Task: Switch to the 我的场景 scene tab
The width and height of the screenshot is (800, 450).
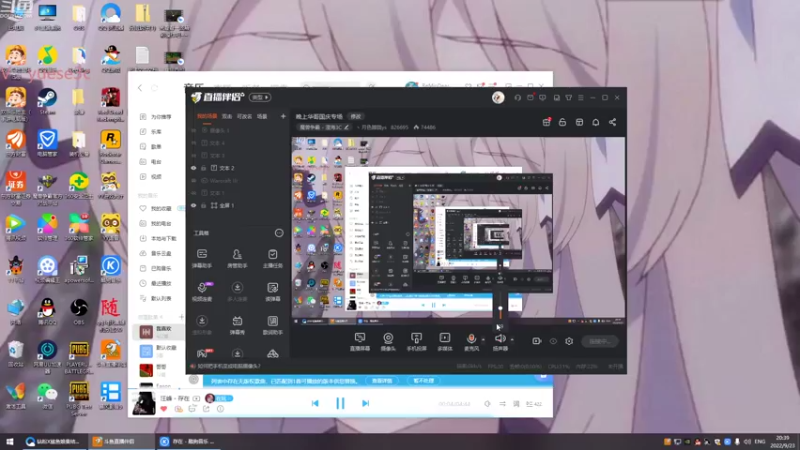Action: (x=207, y=117)
